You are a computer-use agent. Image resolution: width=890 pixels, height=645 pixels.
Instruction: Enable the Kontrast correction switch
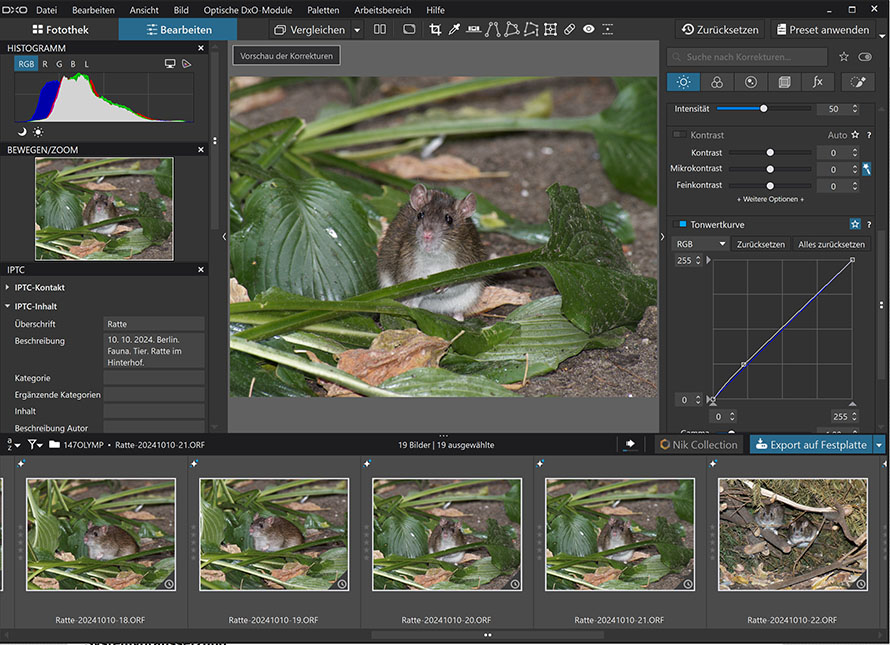coord(680,135)
